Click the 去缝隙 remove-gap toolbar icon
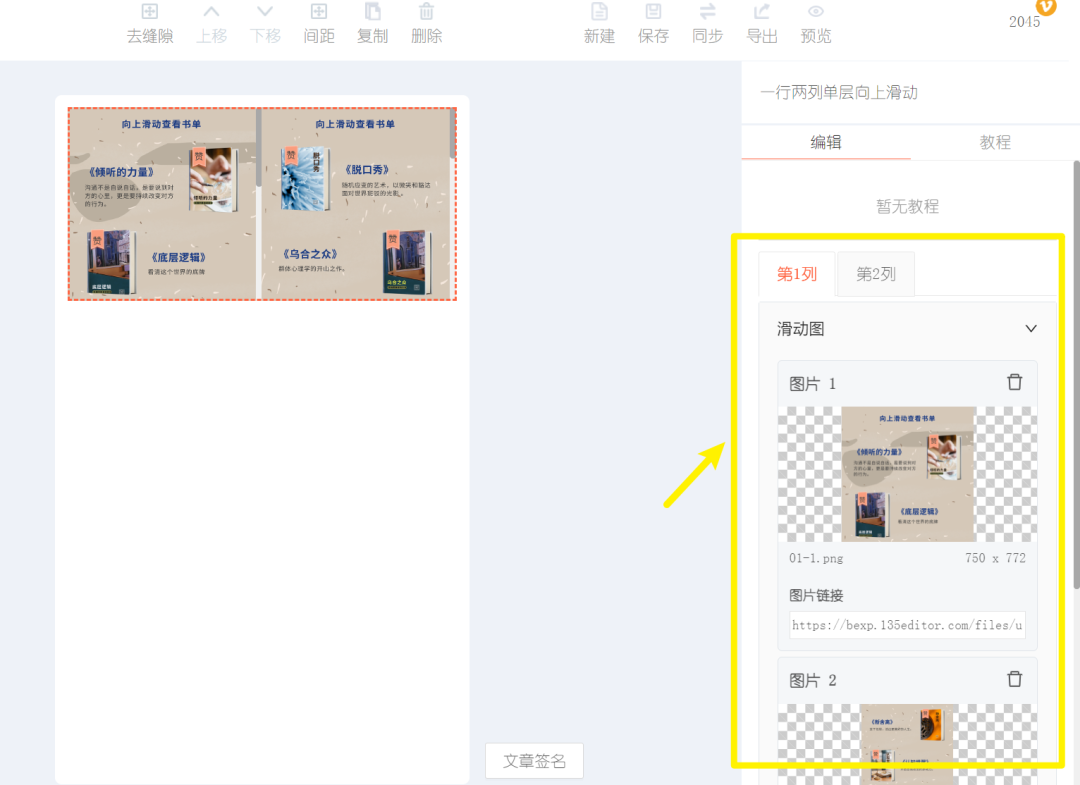Screen dimensions: 1080x785 pos(149,12)
